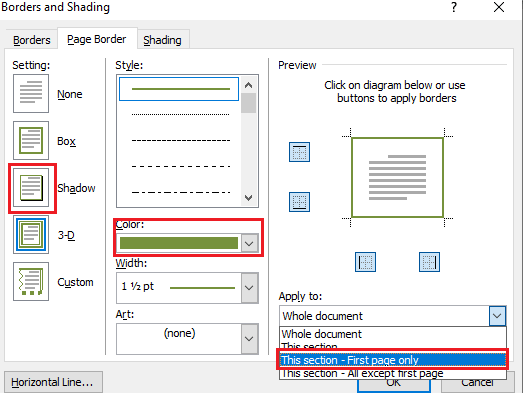Open the Color dropdown arrow
Image resolution: width=526 pixels, height=393 pixels.
click(x=249, y=243)
